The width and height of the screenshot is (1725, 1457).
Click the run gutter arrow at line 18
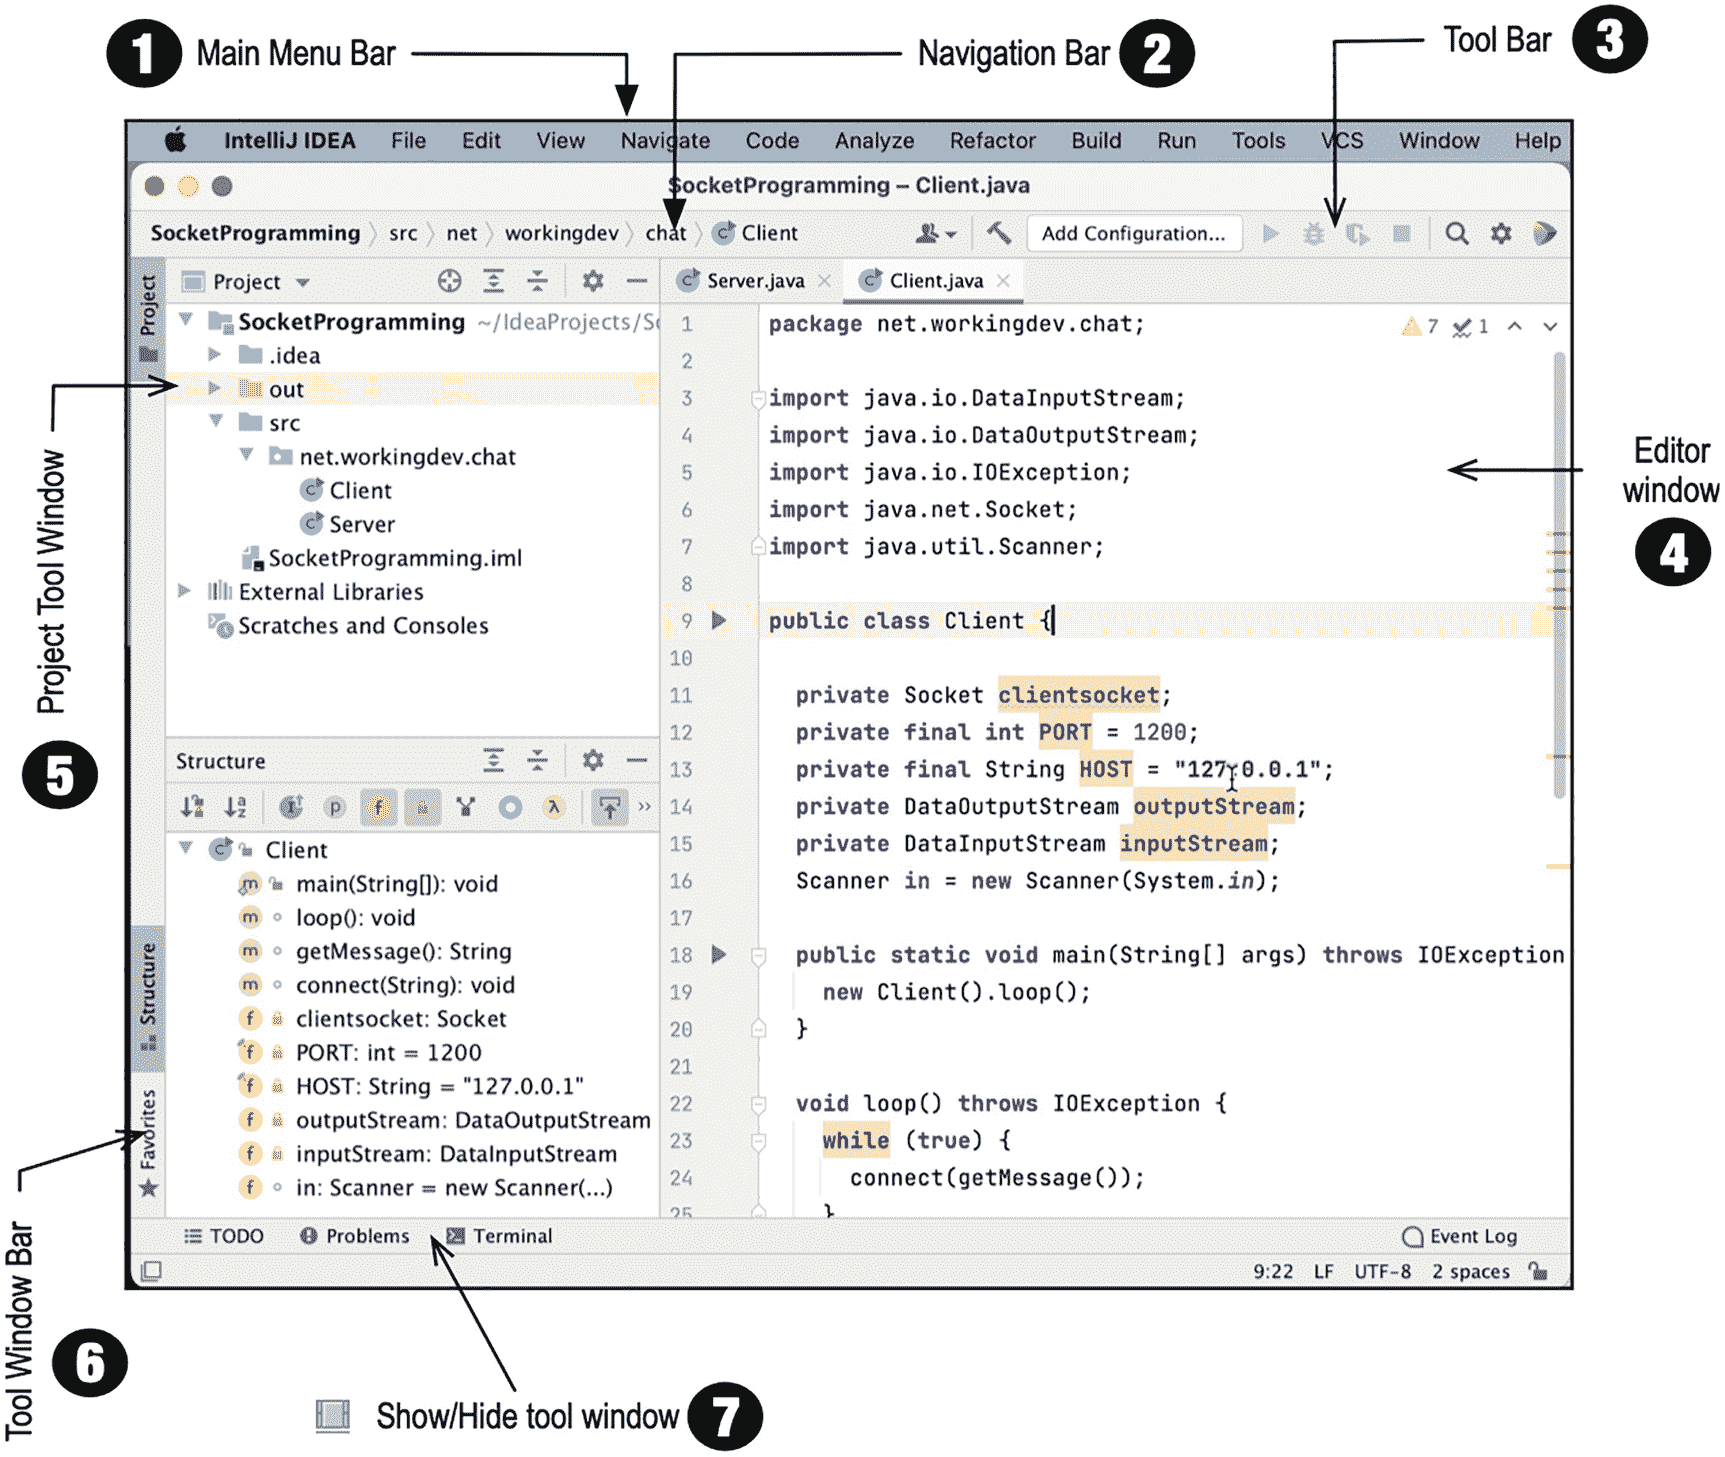click(718, 954)
